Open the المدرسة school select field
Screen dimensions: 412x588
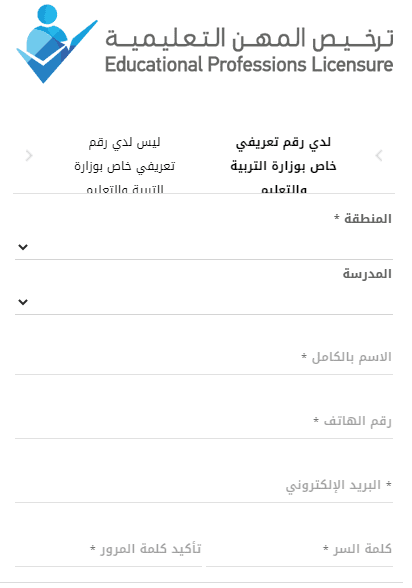(204, 302)
